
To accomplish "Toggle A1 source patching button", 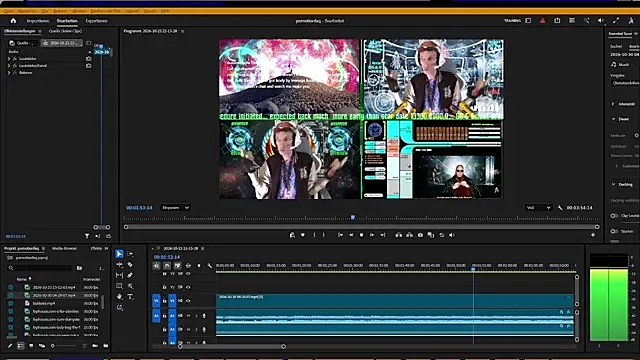I will [x=156, y=316].
